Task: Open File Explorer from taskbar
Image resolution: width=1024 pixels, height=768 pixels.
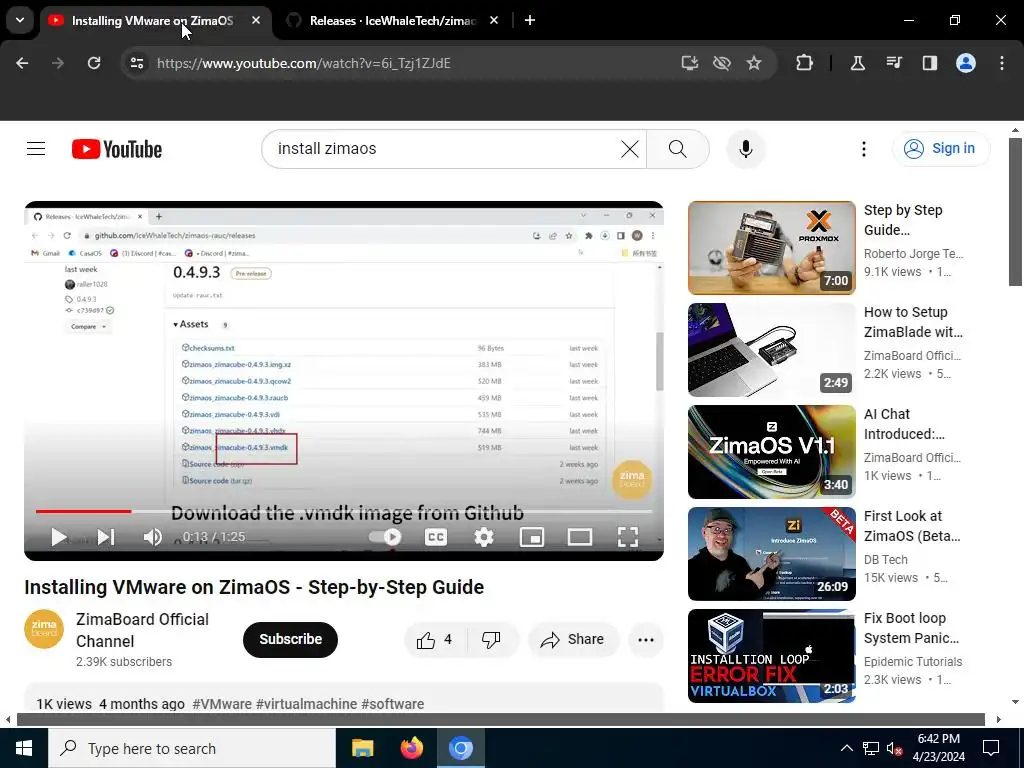Action: click(362, 748)
